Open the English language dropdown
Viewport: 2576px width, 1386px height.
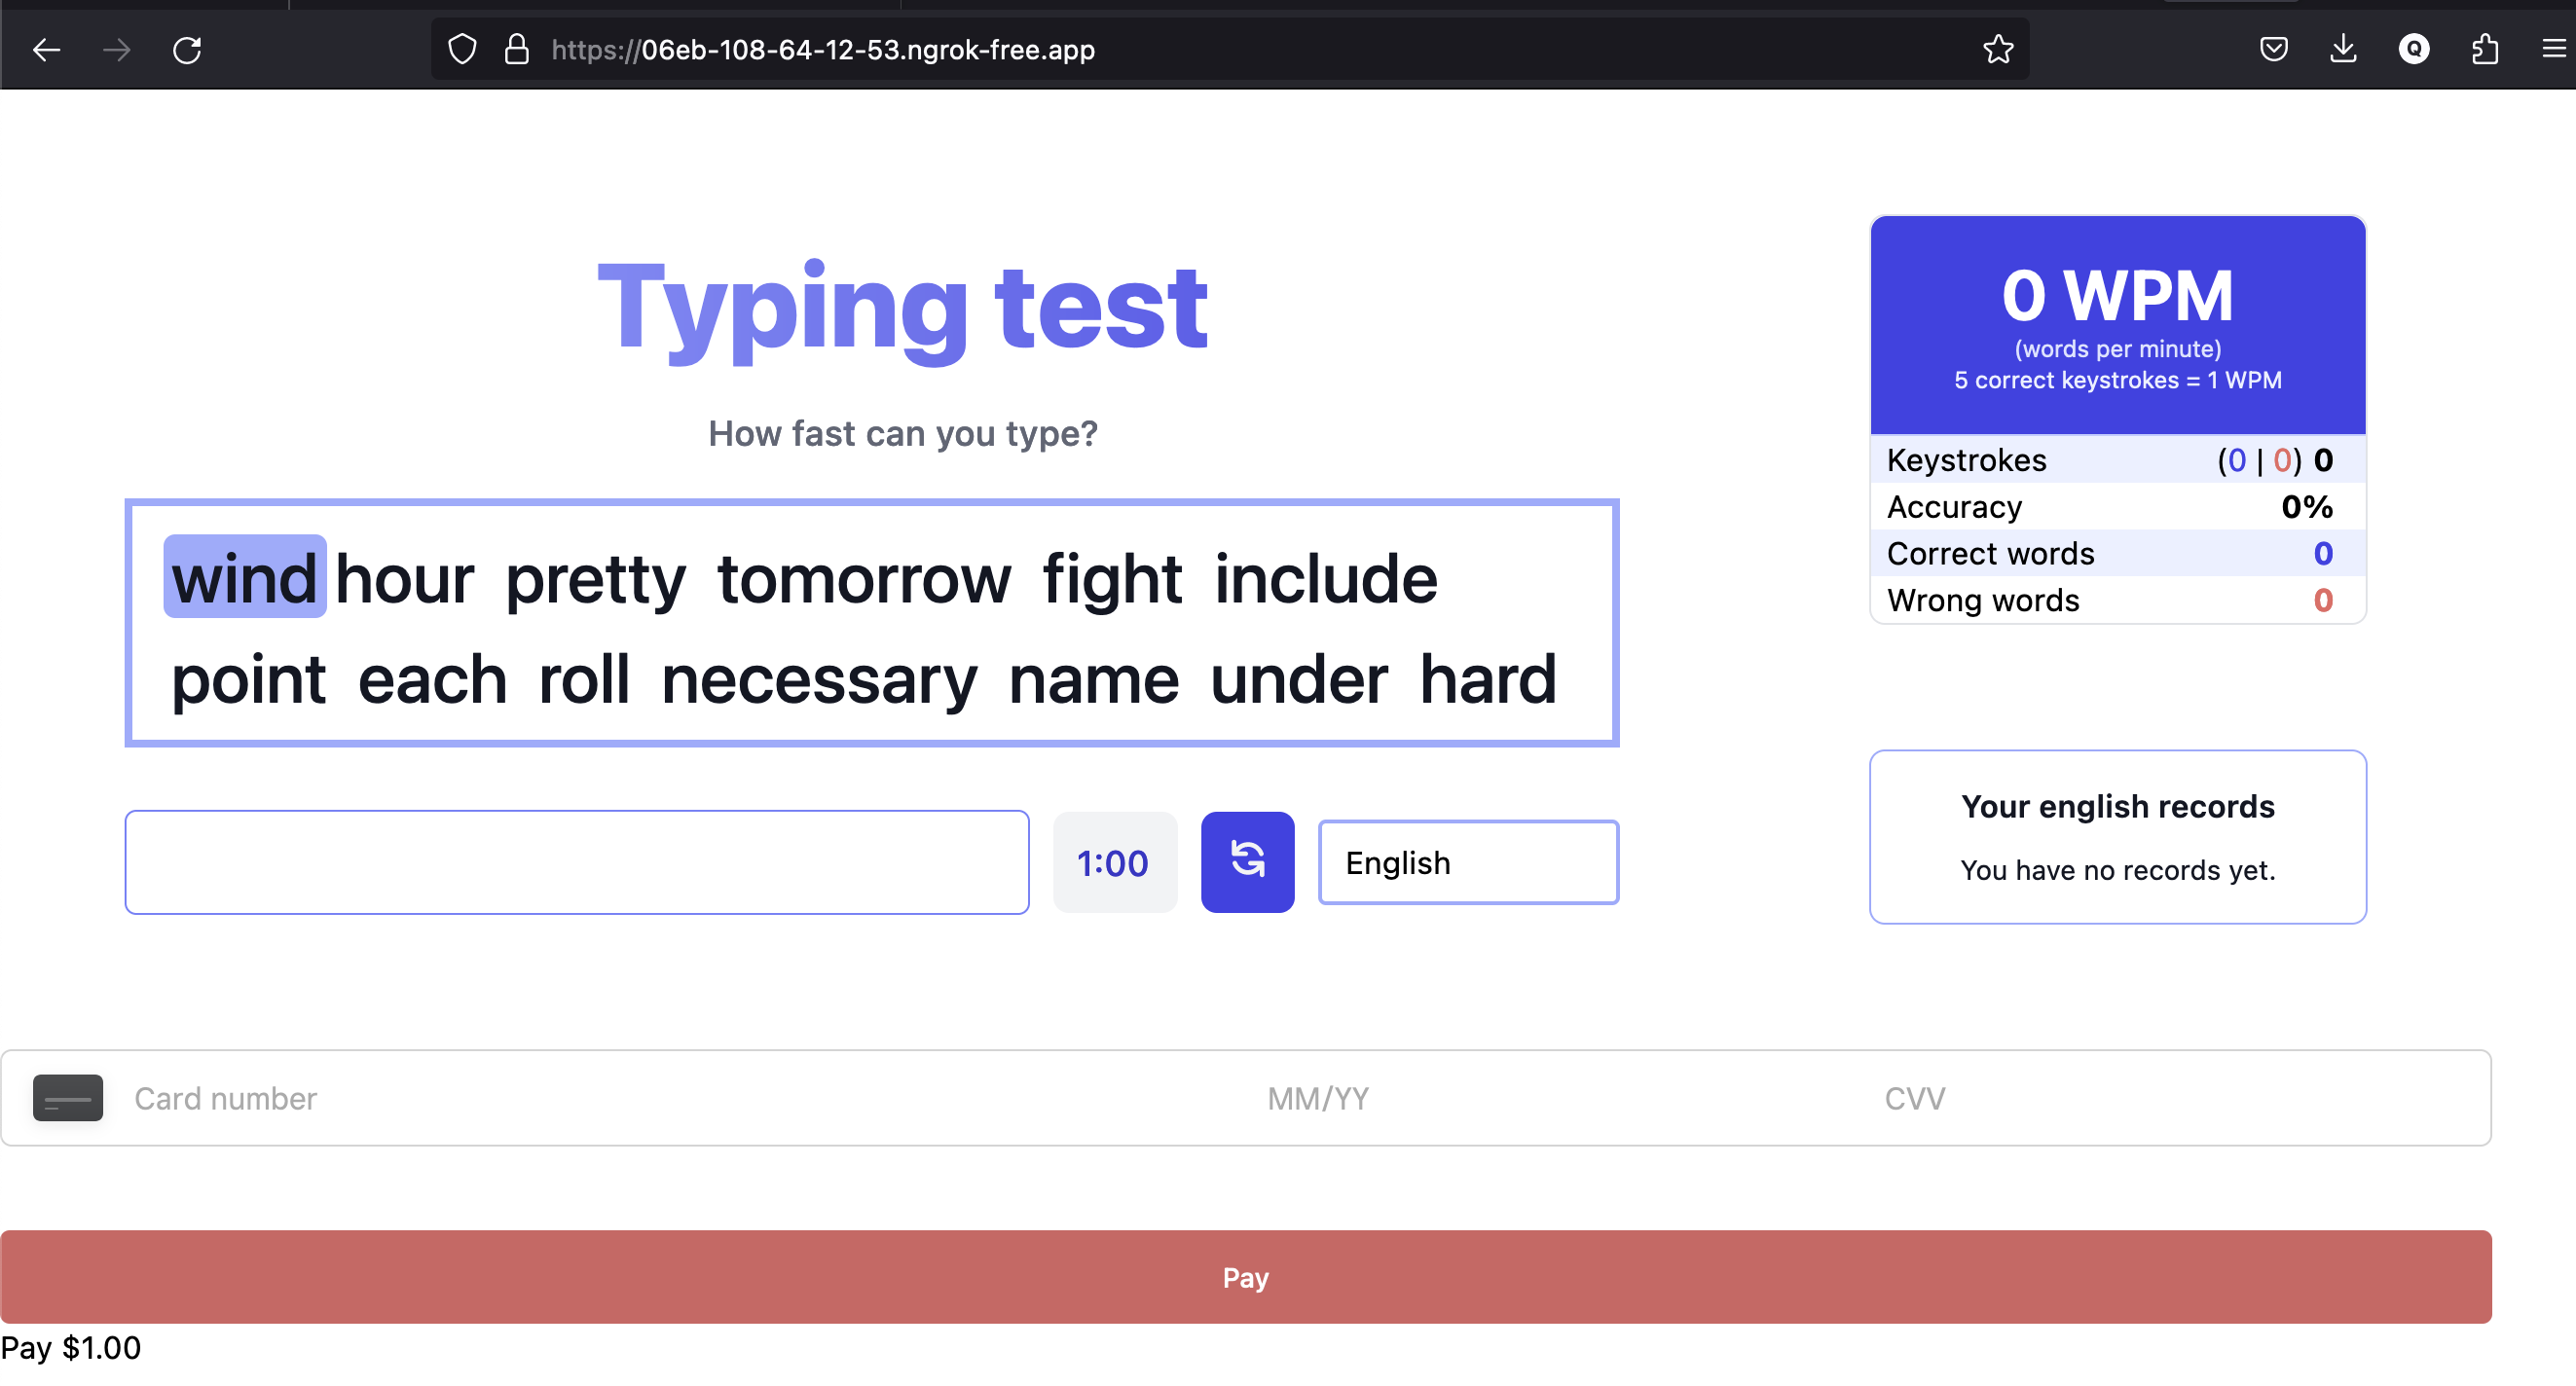coord(1467,862)
